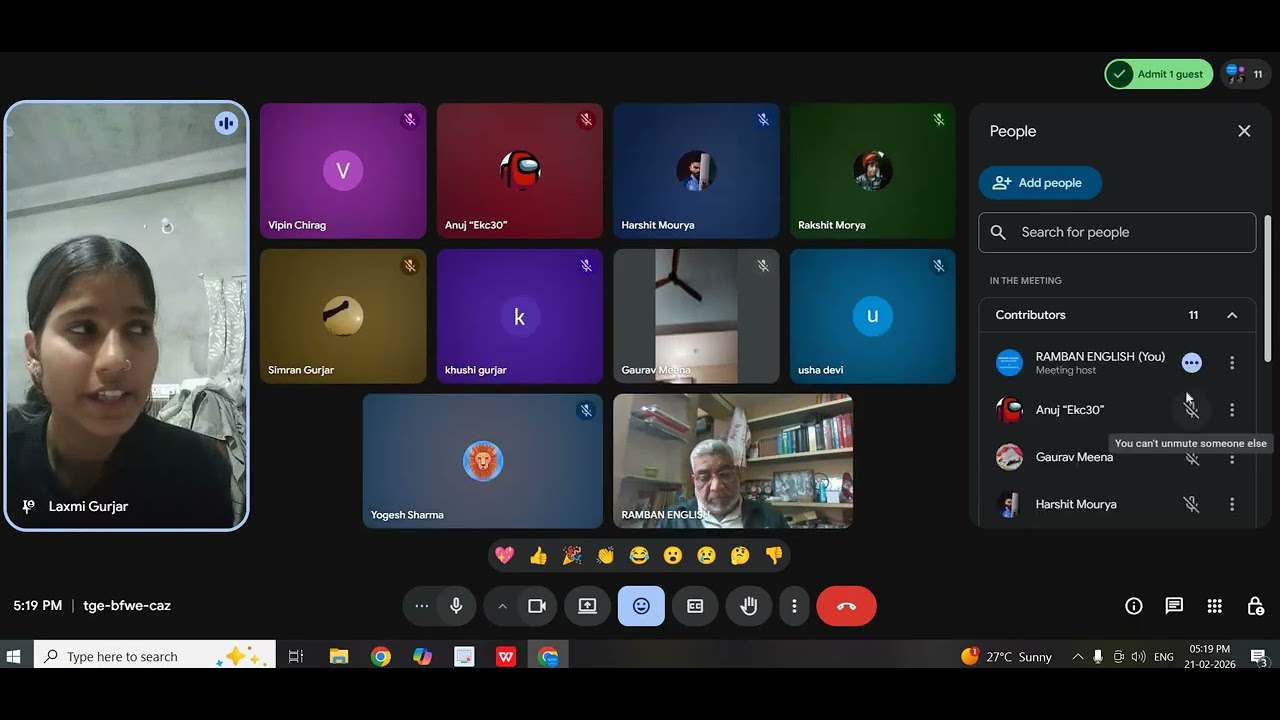The width and height of the screenshot is (1280, 720).
Task: Click the muted mic icon on usha devi's tile
Action: 939,266
